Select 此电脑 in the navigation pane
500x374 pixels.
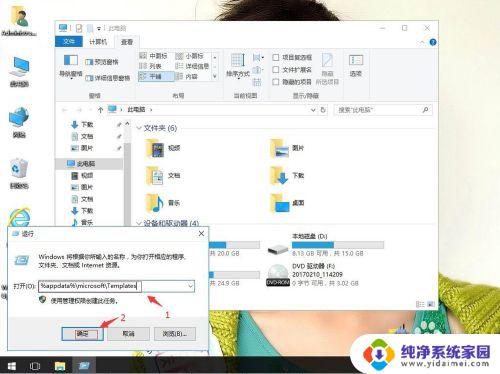pos(89,164)
